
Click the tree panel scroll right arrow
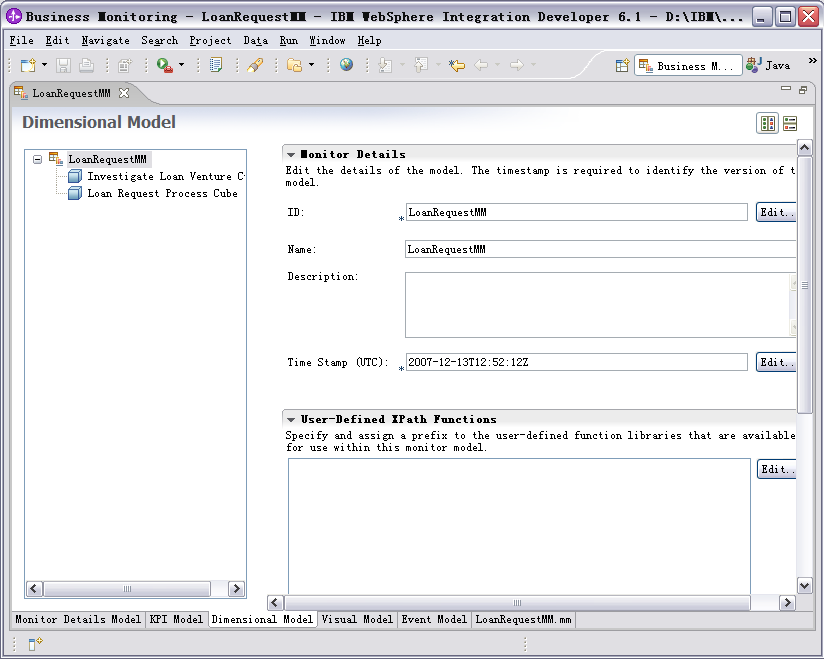[x=236, y=589]
